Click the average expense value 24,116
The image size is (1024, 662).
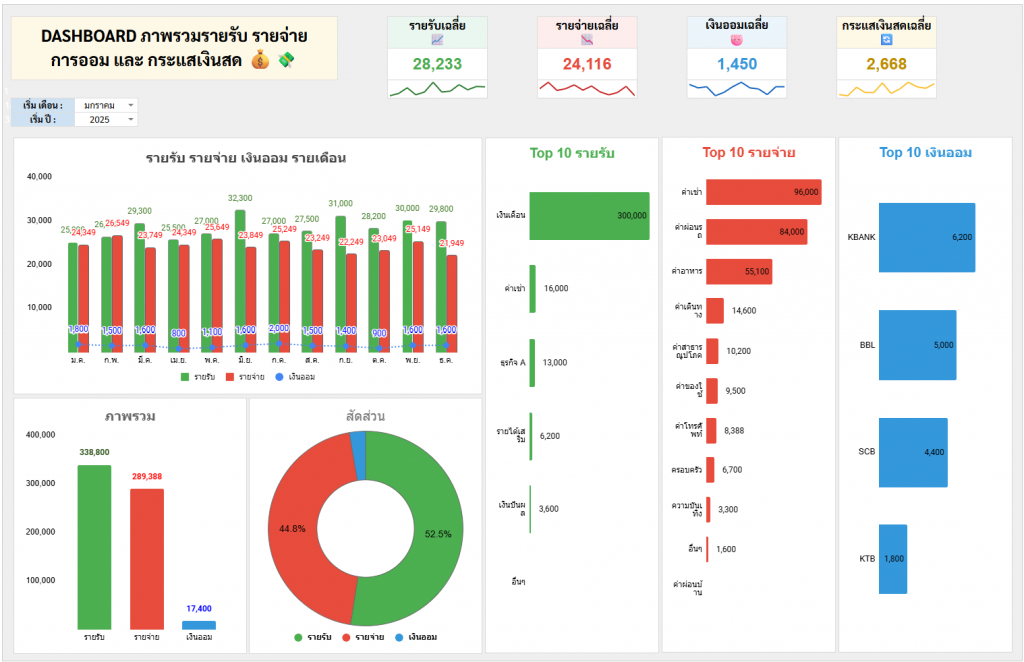(587, 64)
